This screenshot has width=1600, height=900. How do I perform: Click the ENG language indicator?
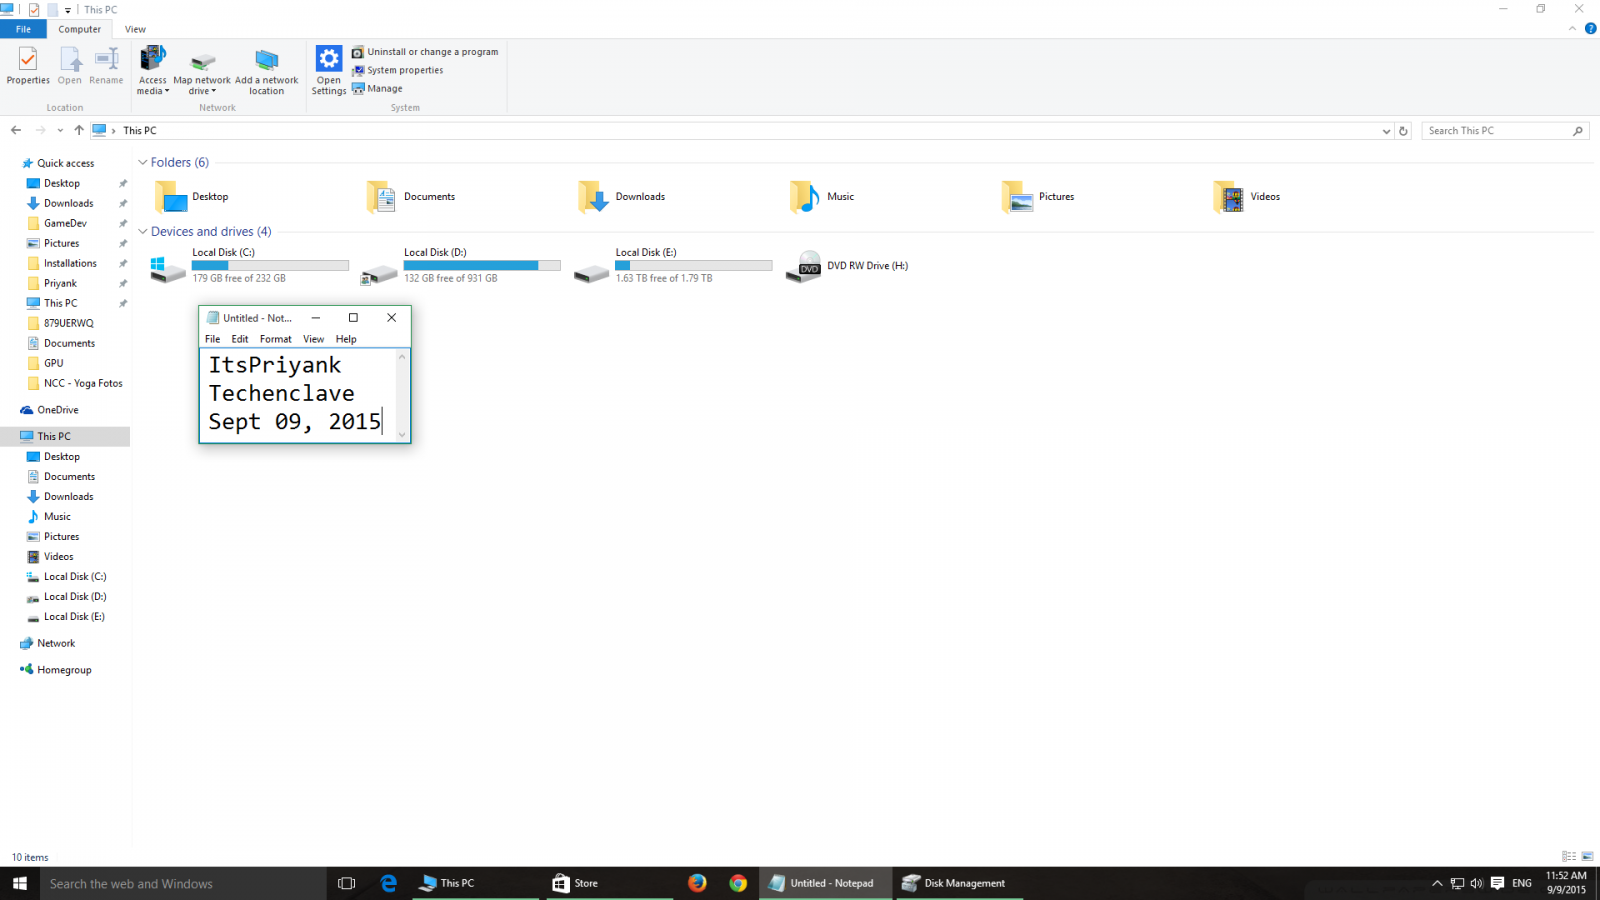1522,883
